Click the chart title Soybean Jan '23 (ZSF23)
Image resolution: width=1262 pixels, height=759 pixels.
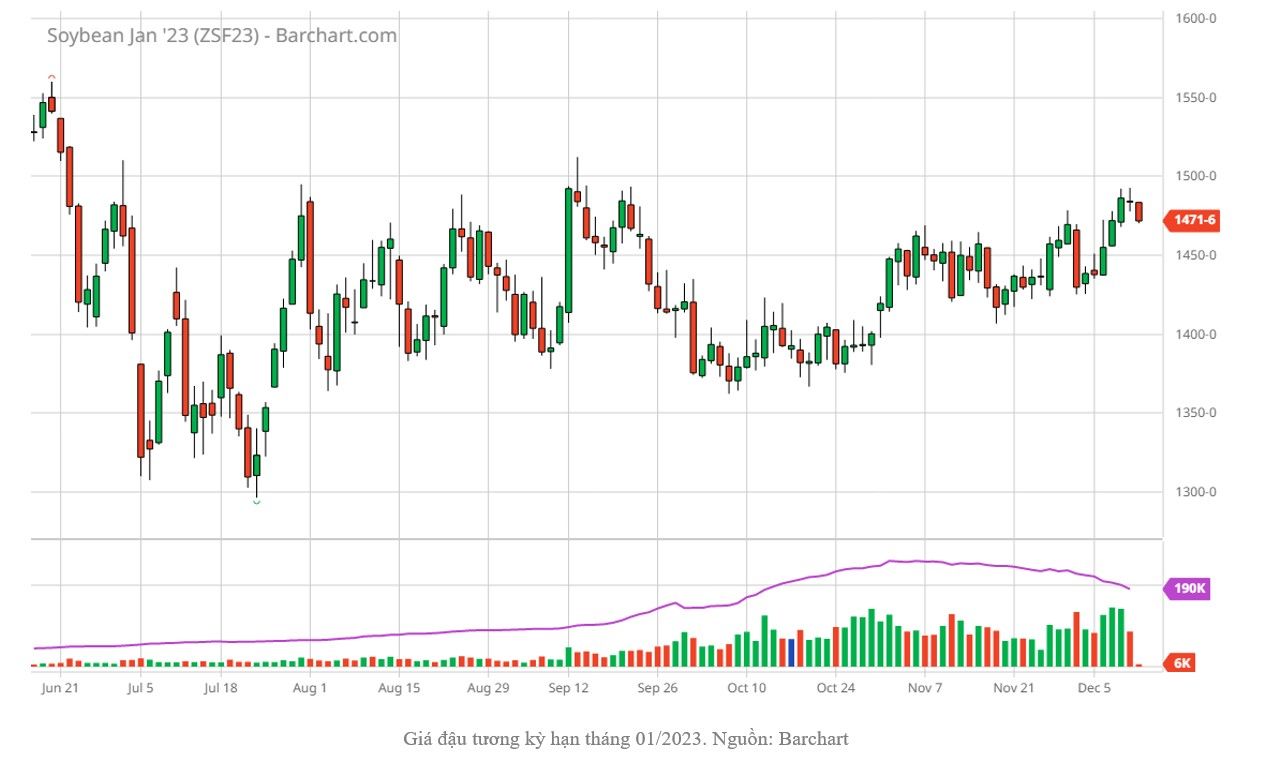[x=222, y=36]
